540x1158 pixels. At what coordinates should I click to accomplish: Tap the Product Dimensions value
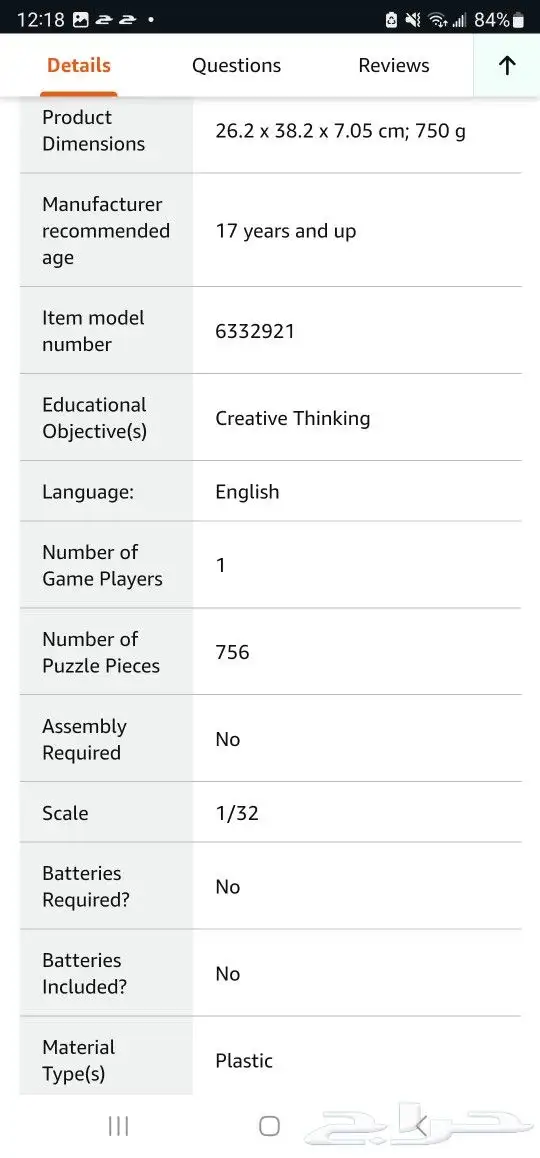click(x=341, y=131)
